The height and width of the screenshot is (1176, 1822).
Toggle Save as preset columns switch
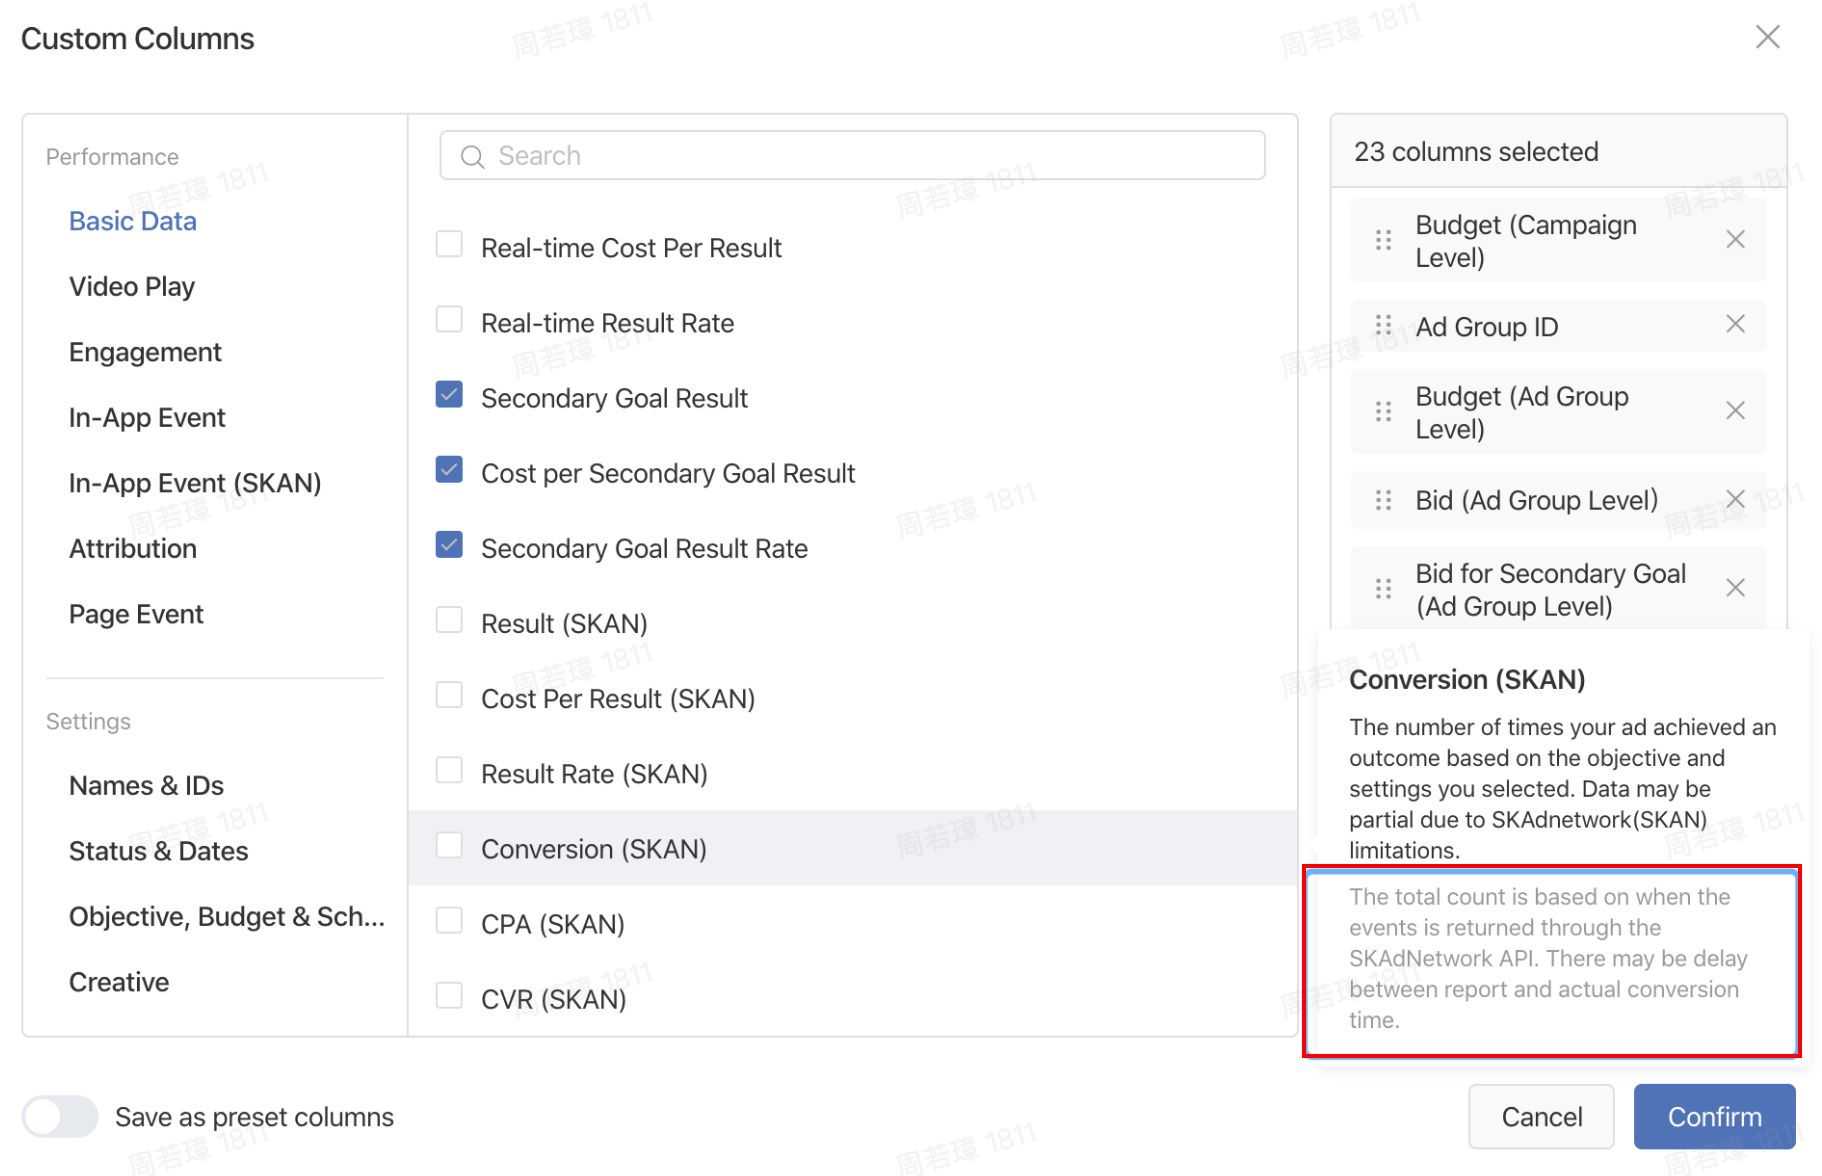point(60,1116)
